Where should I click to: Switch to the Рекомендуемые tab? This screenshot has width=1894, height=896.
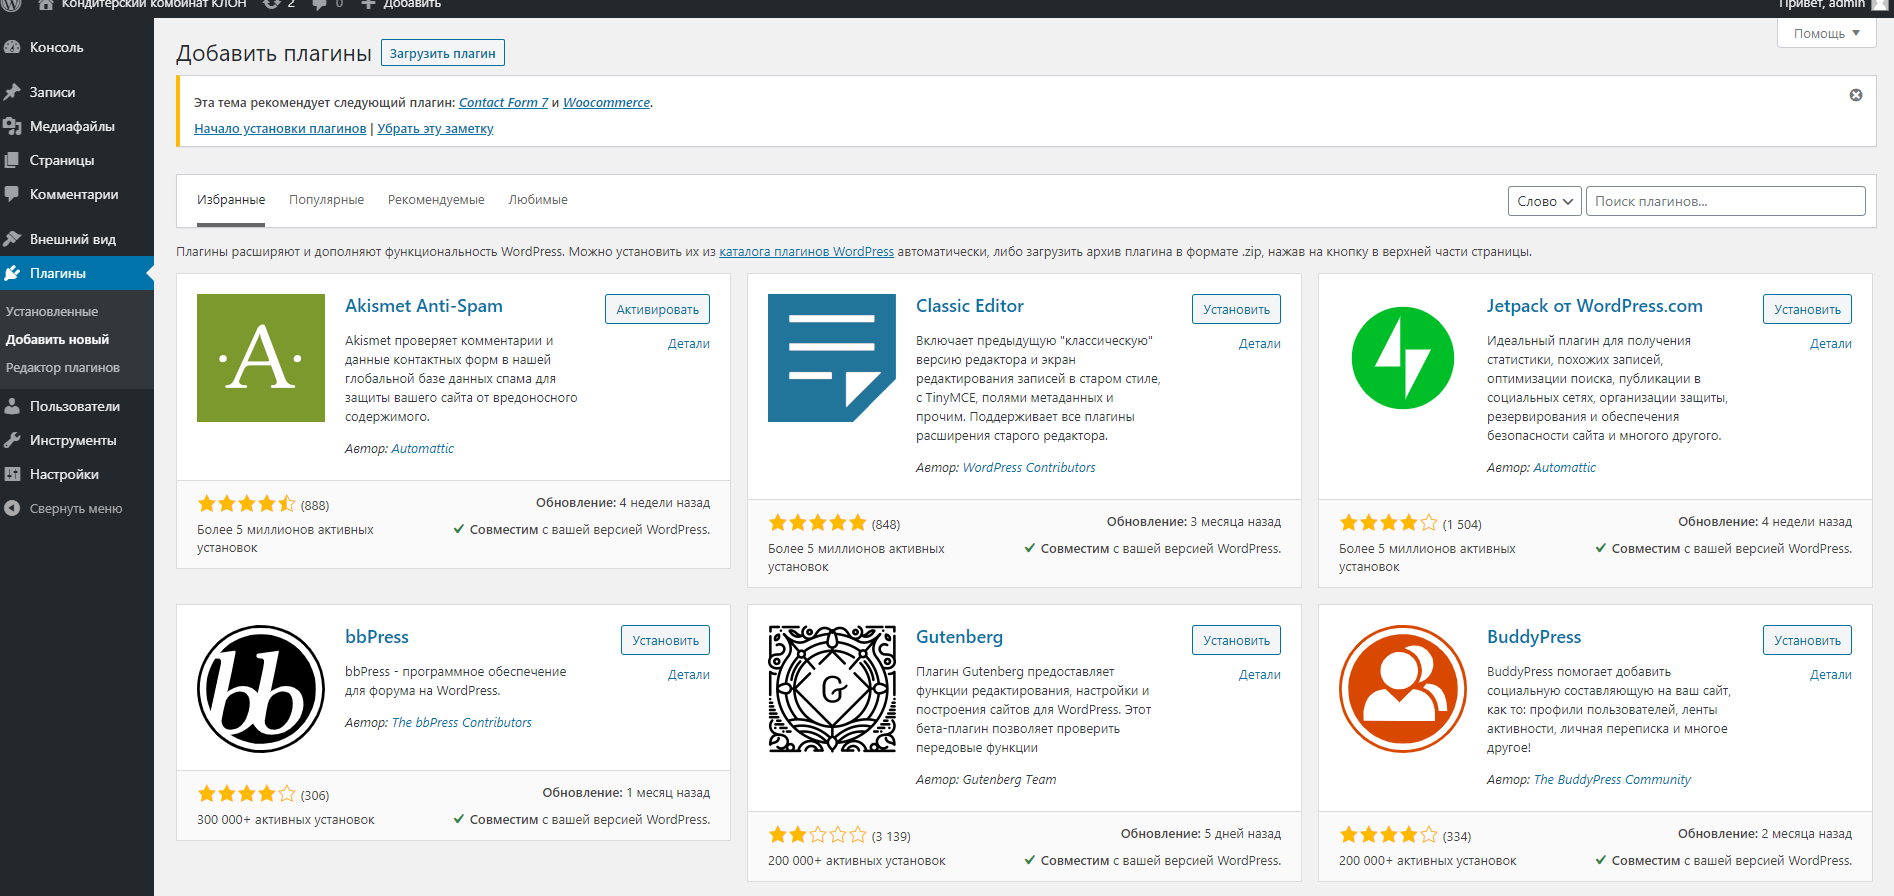[x=436, y=200]
